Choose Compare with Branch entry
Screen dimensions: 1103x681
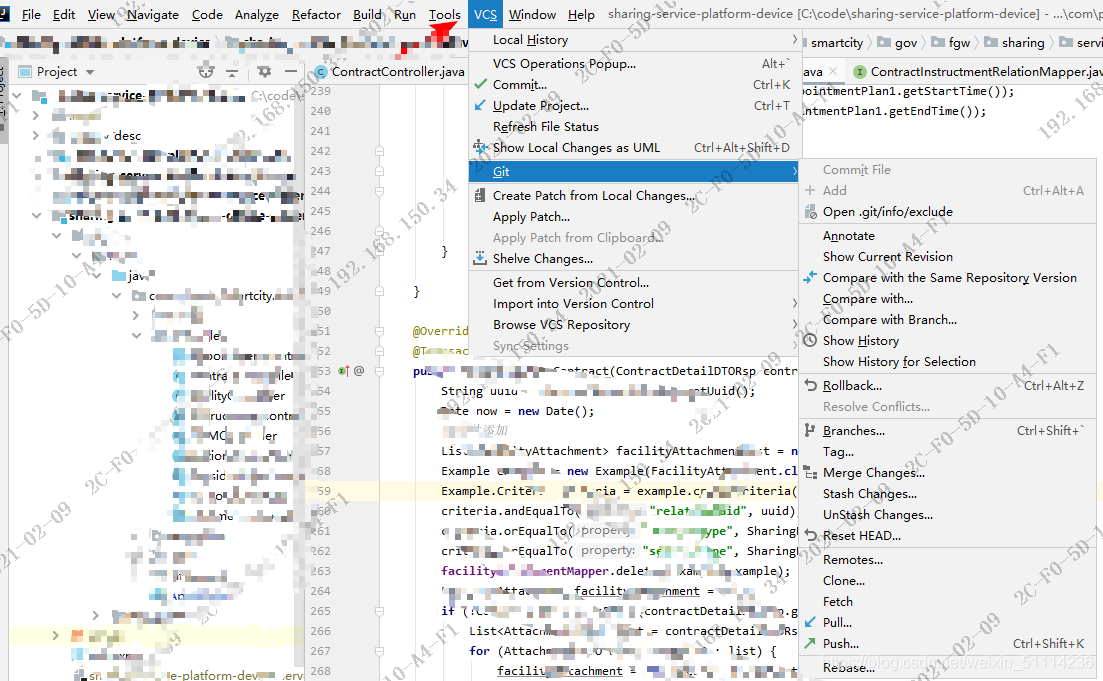pos(950,320)
